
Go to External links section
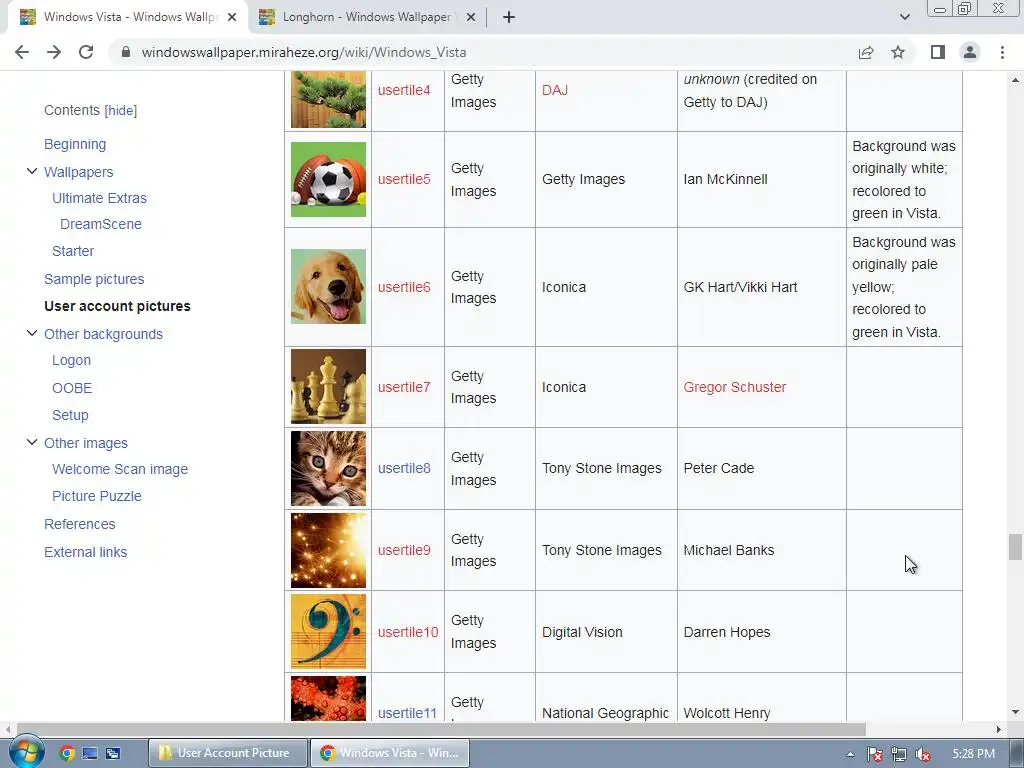pos(86,552)
